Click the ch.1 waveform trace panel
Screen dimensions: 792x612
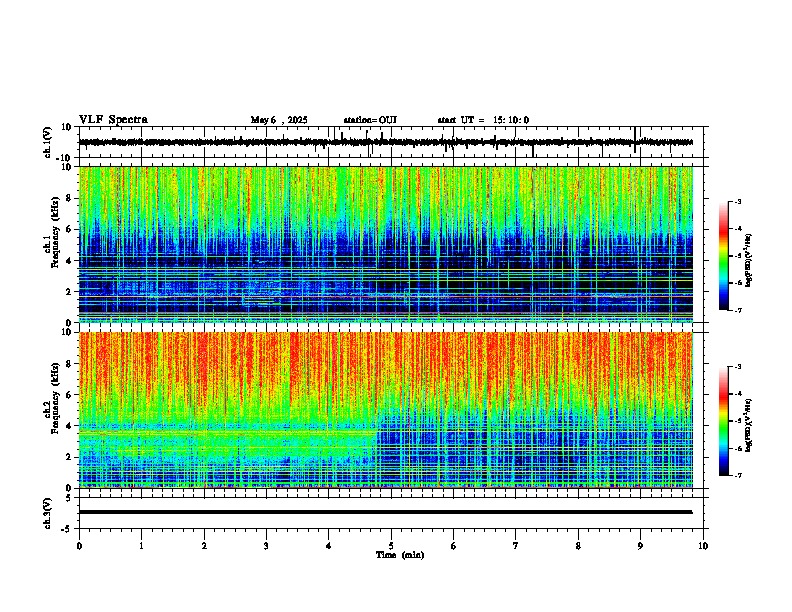pos(393,142)
